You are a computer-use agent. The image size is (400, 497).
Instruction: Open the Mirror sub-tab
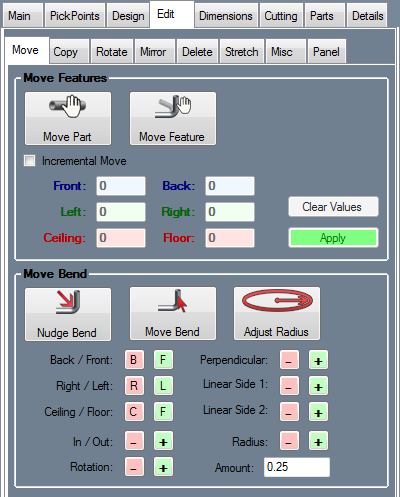coord(154,51)
